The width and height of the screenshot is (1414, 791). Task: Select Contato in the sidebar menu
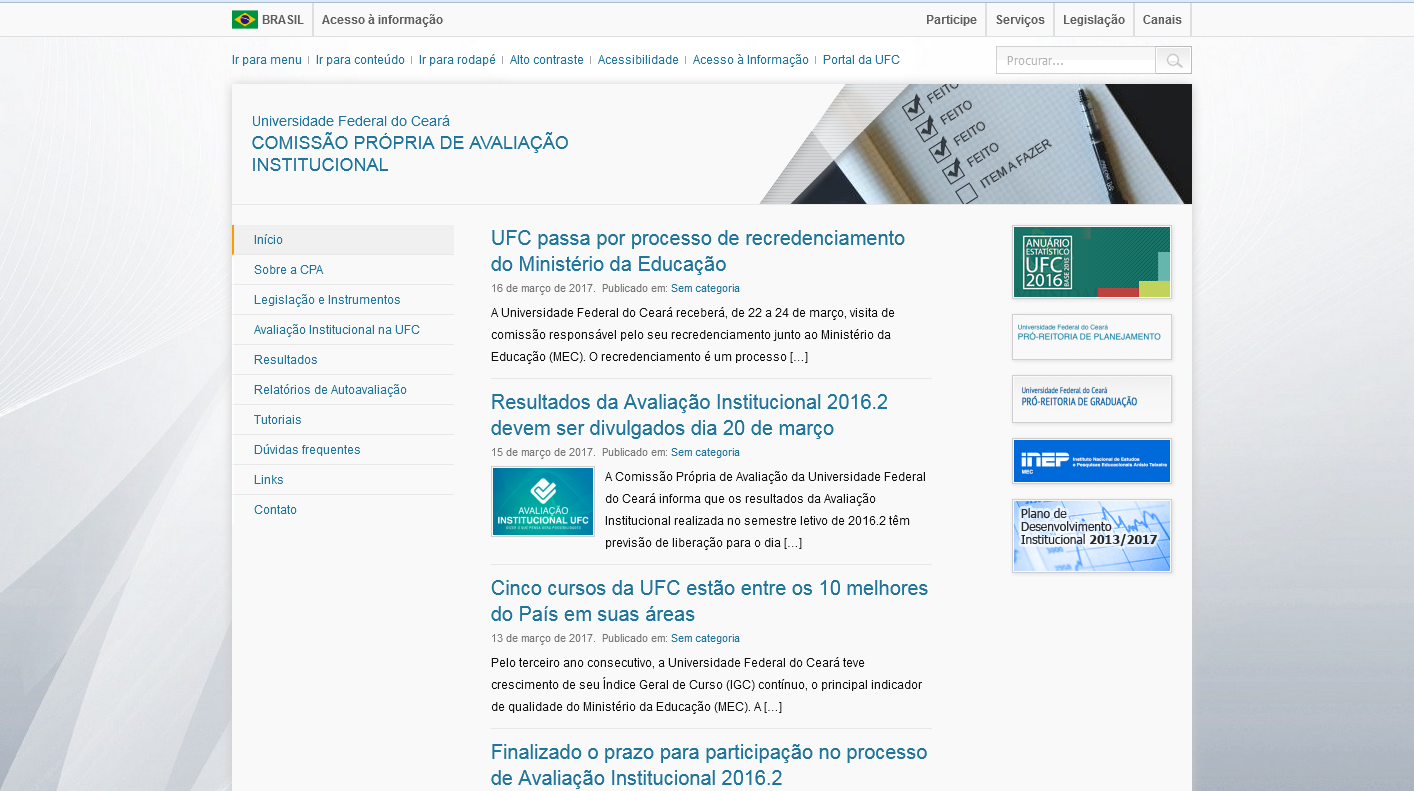pyautogui.click(x=343, y=510)
